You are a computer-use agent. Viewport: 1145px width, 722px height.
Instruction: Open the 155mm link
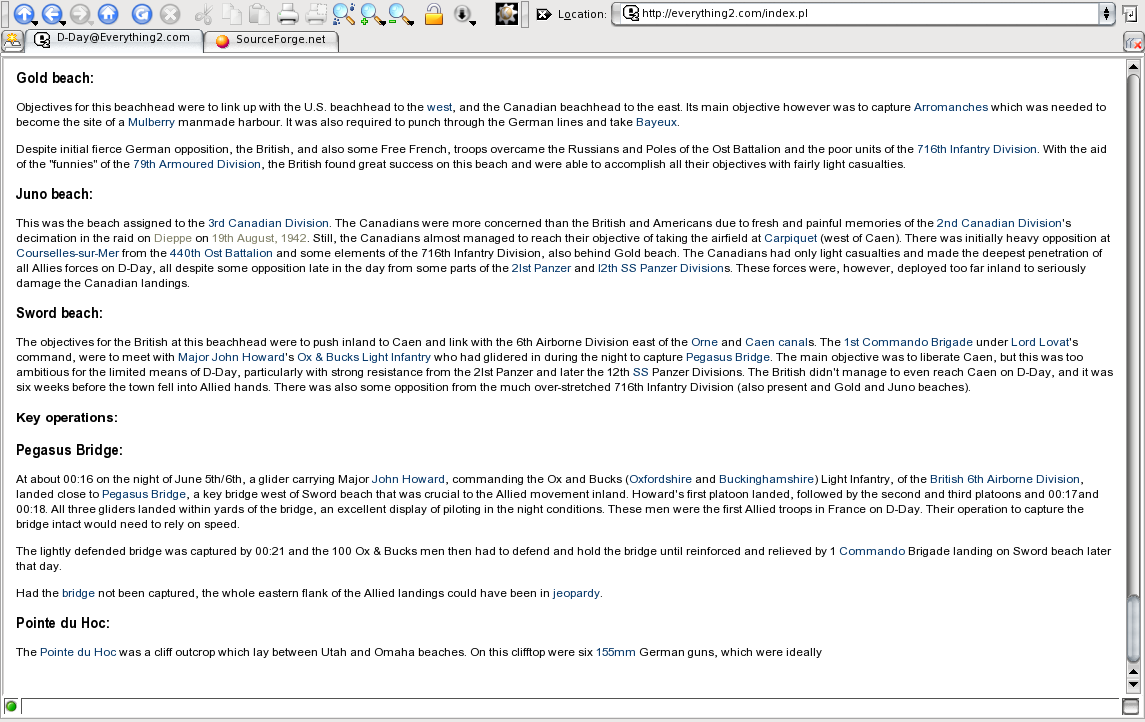point(616,652)
